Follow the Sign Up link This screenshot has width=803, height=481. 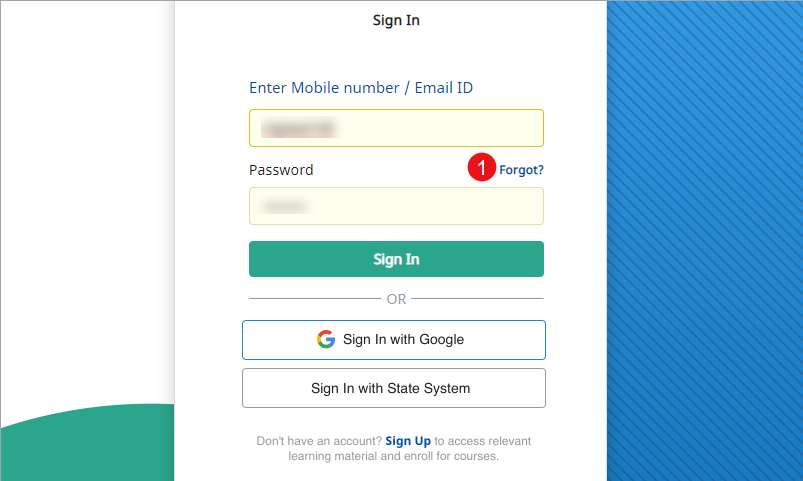(x=408, y=441)
